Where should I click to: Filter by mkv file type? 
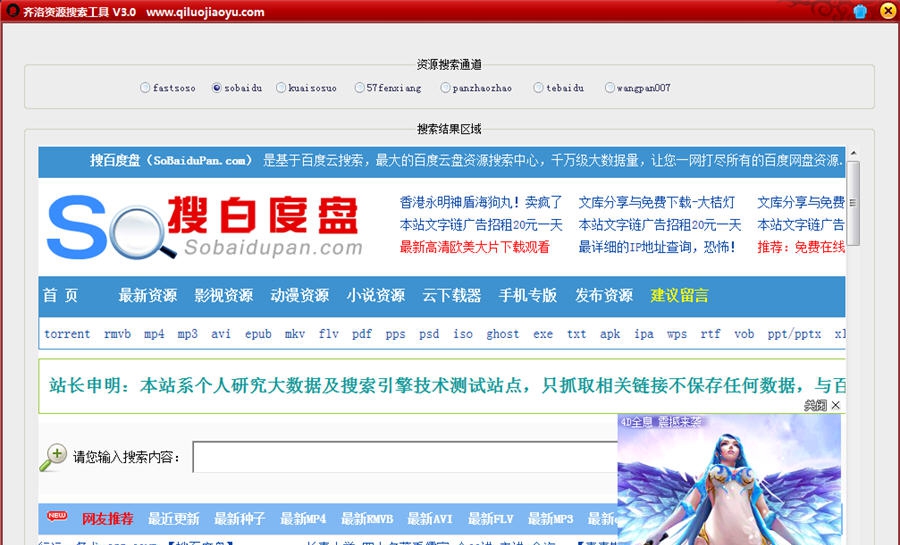[294, 334]
